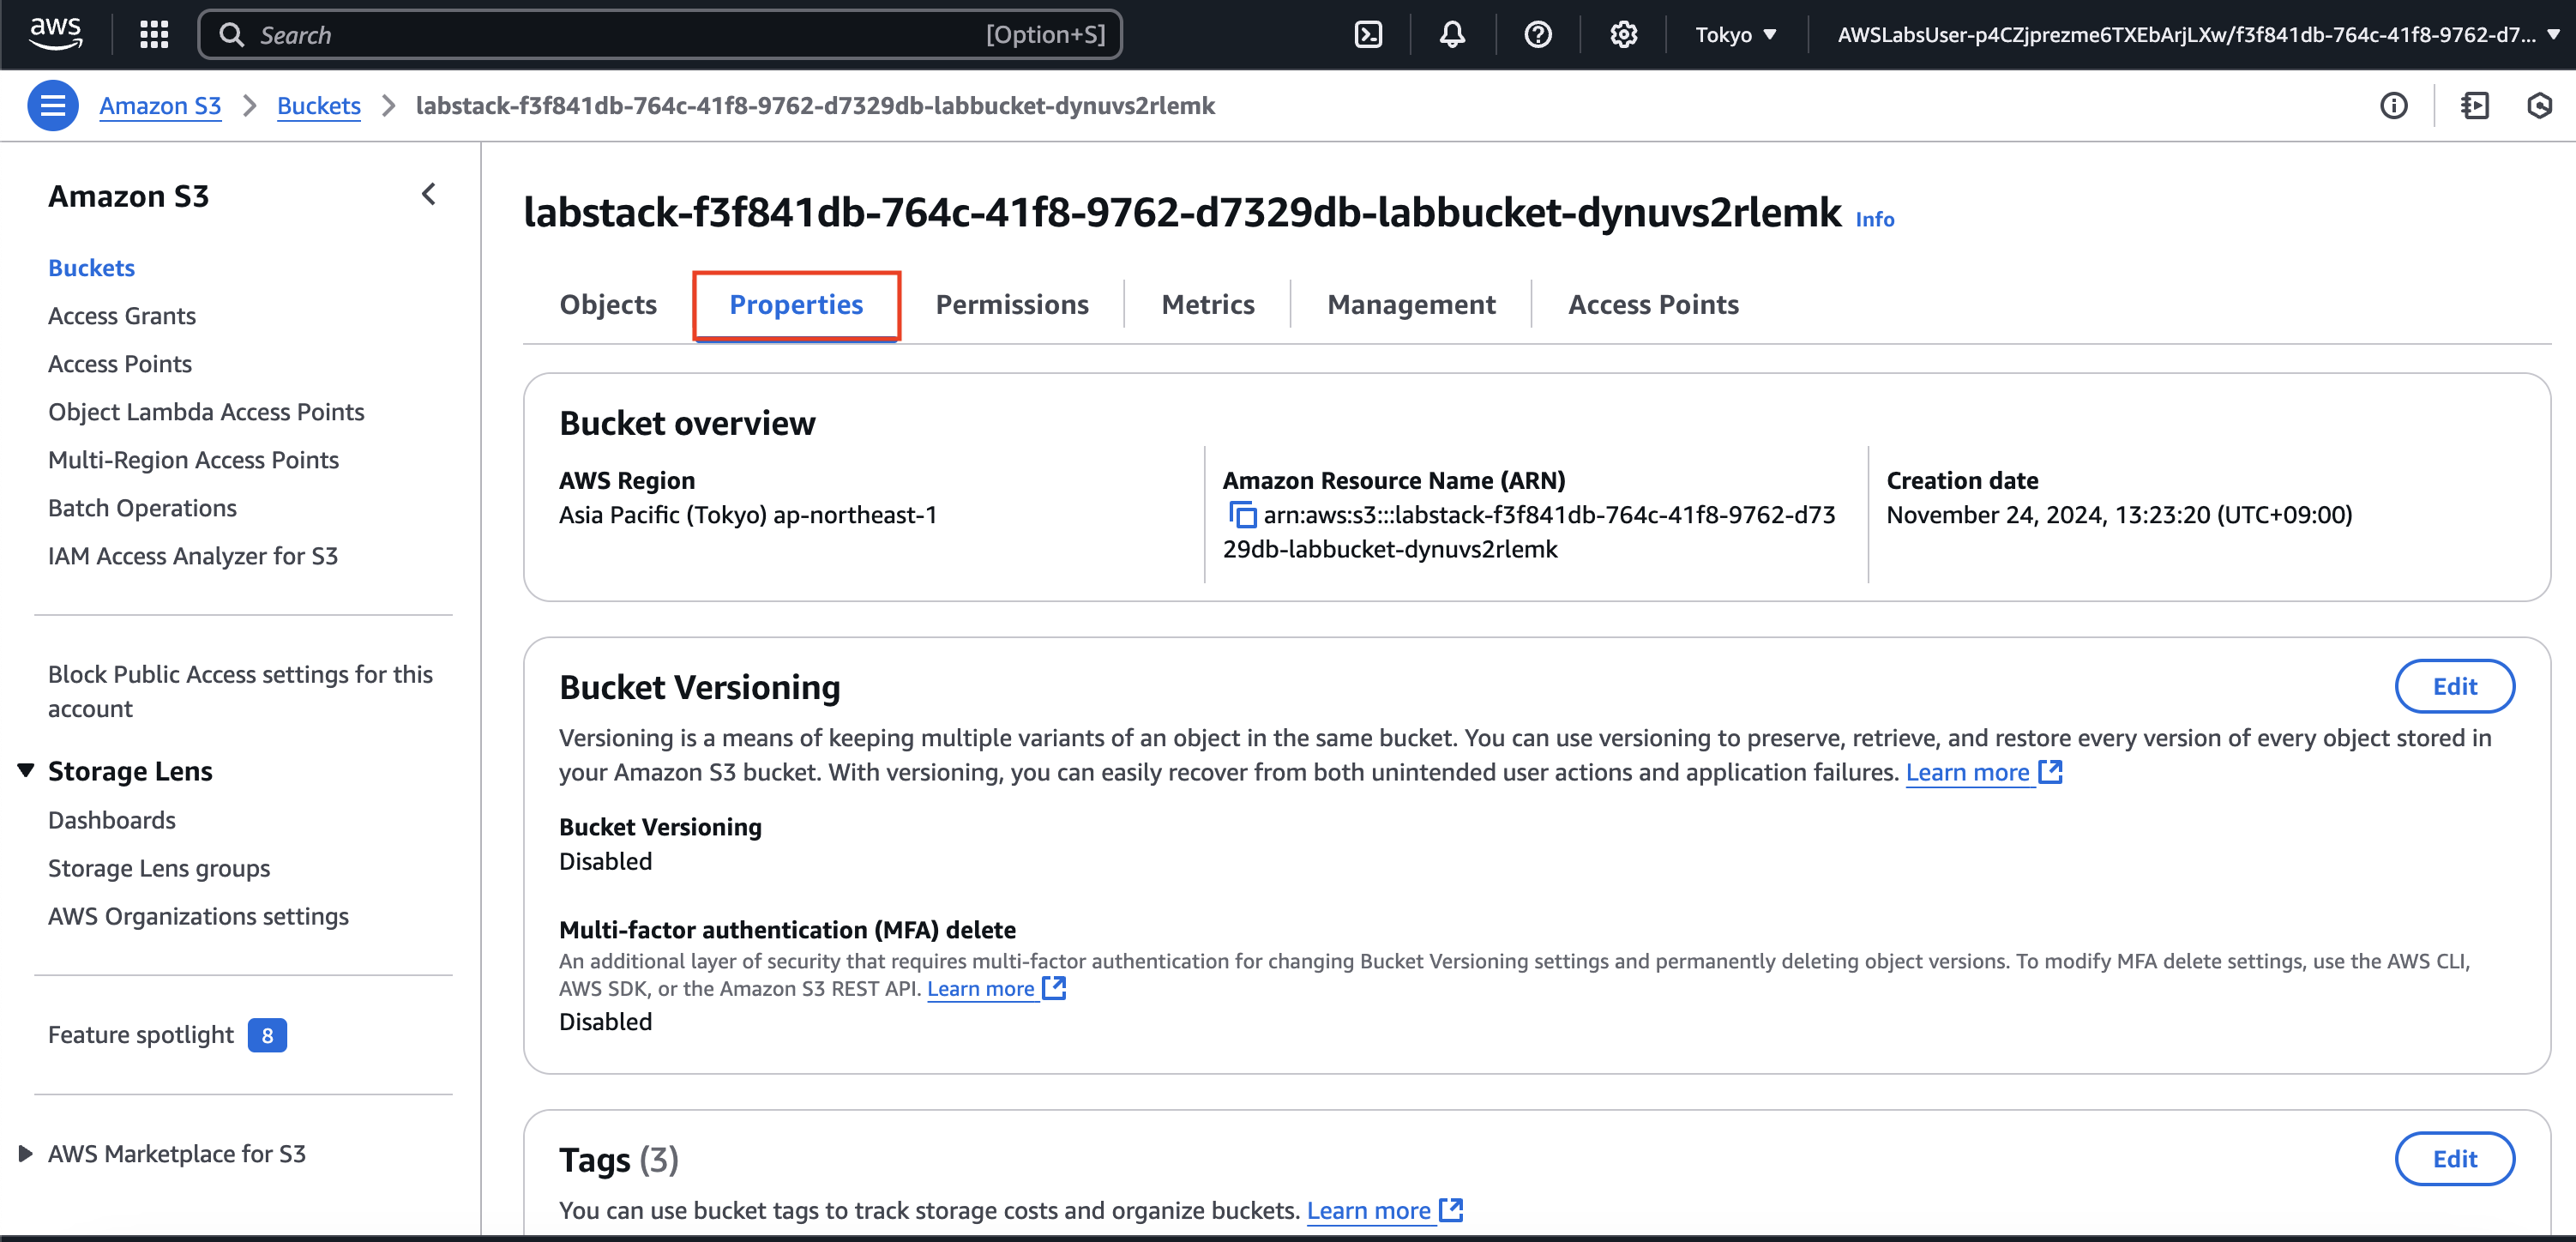Open the AWSLabsUser account dropdown
The width and height of the screenshot is (2576, 1242).
2197,35
